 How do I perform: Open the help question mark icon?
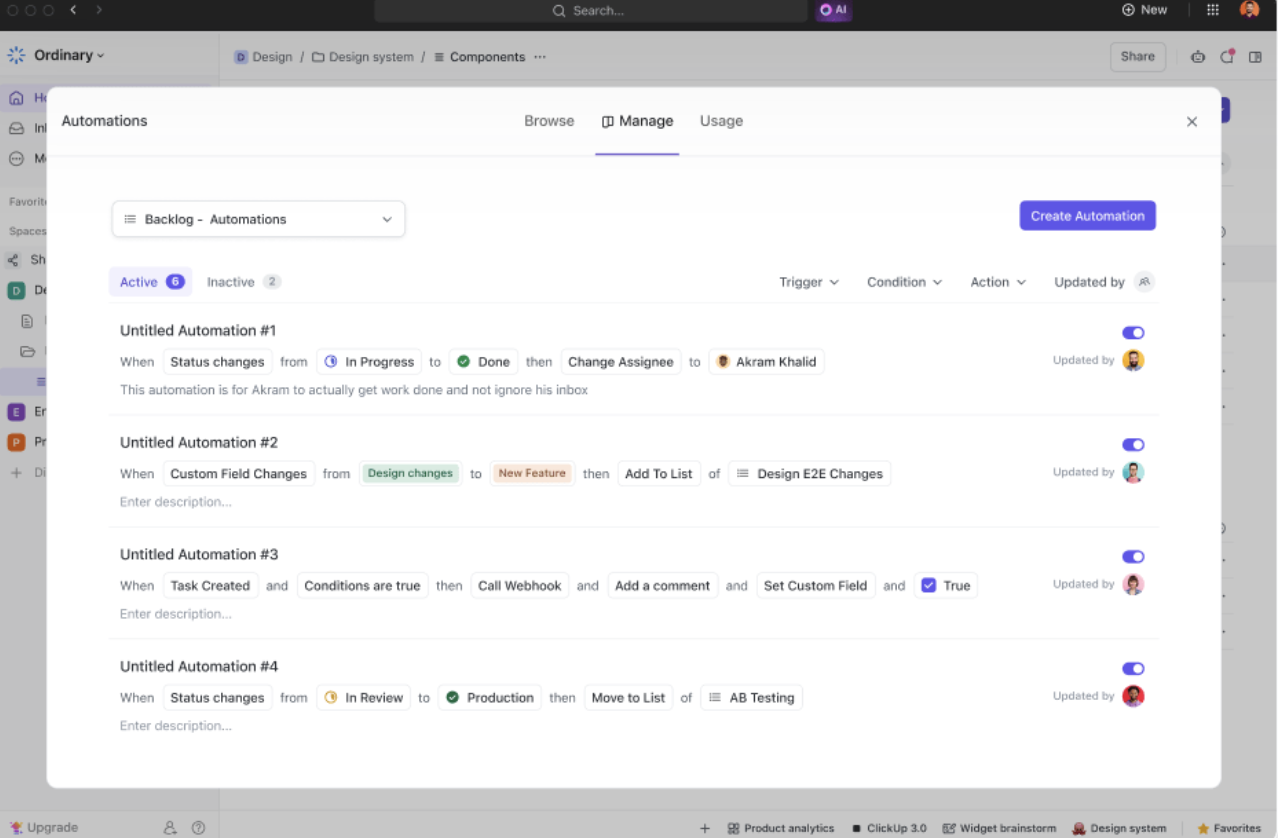pyautogui.click(x=198, y=828)
